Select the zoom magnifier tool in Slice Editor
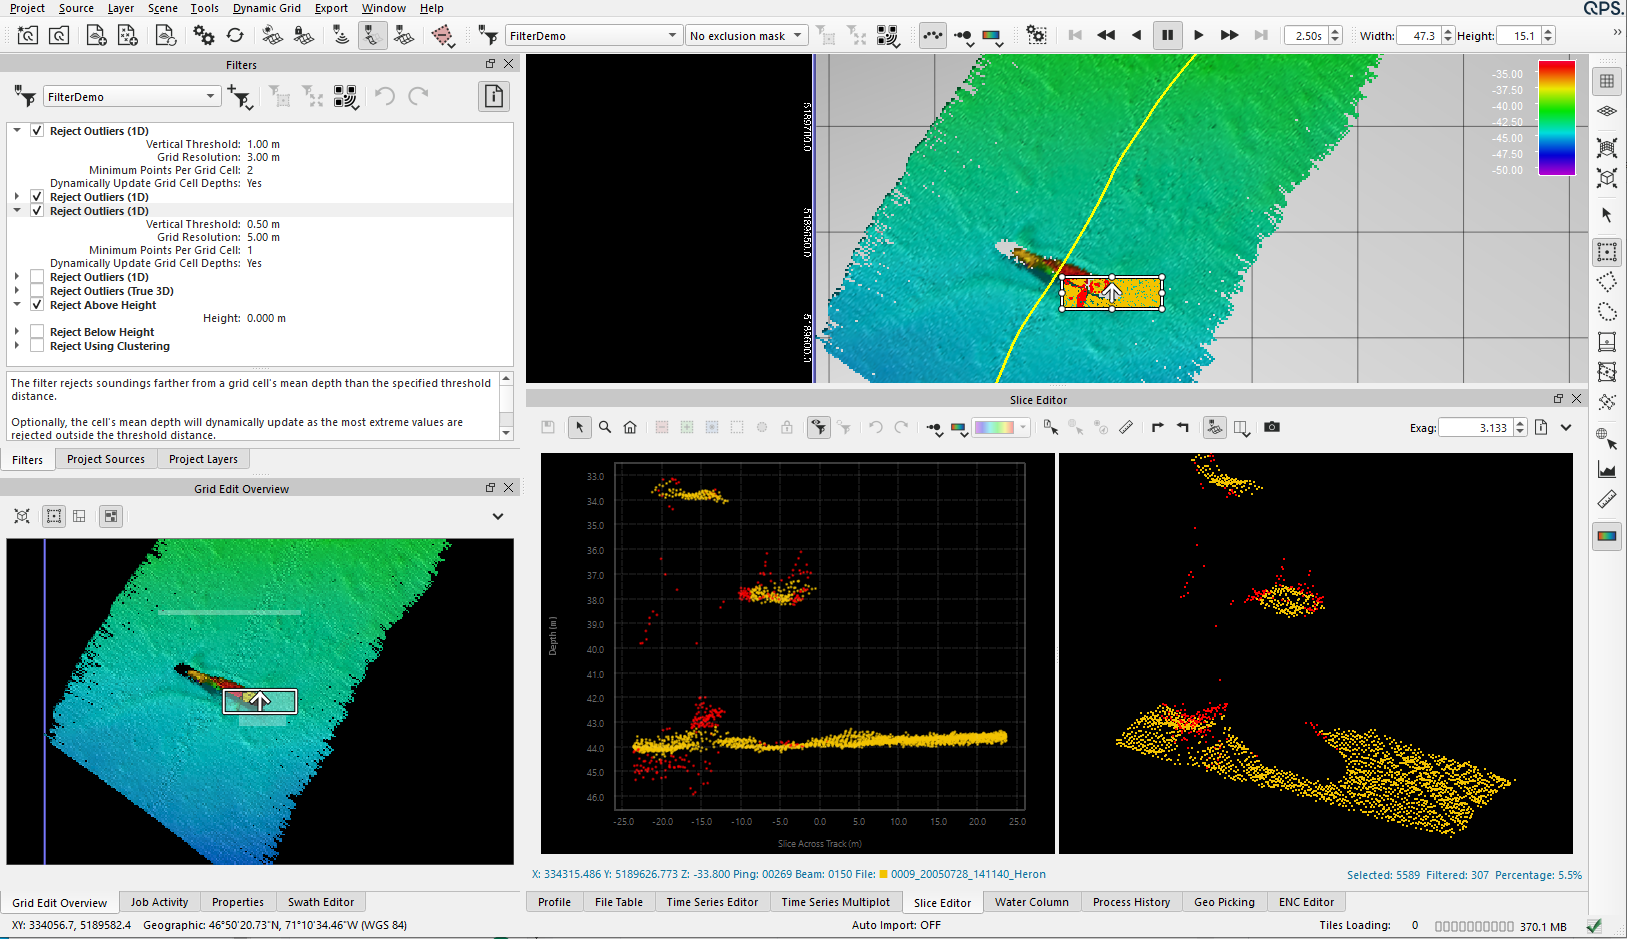 605,427
